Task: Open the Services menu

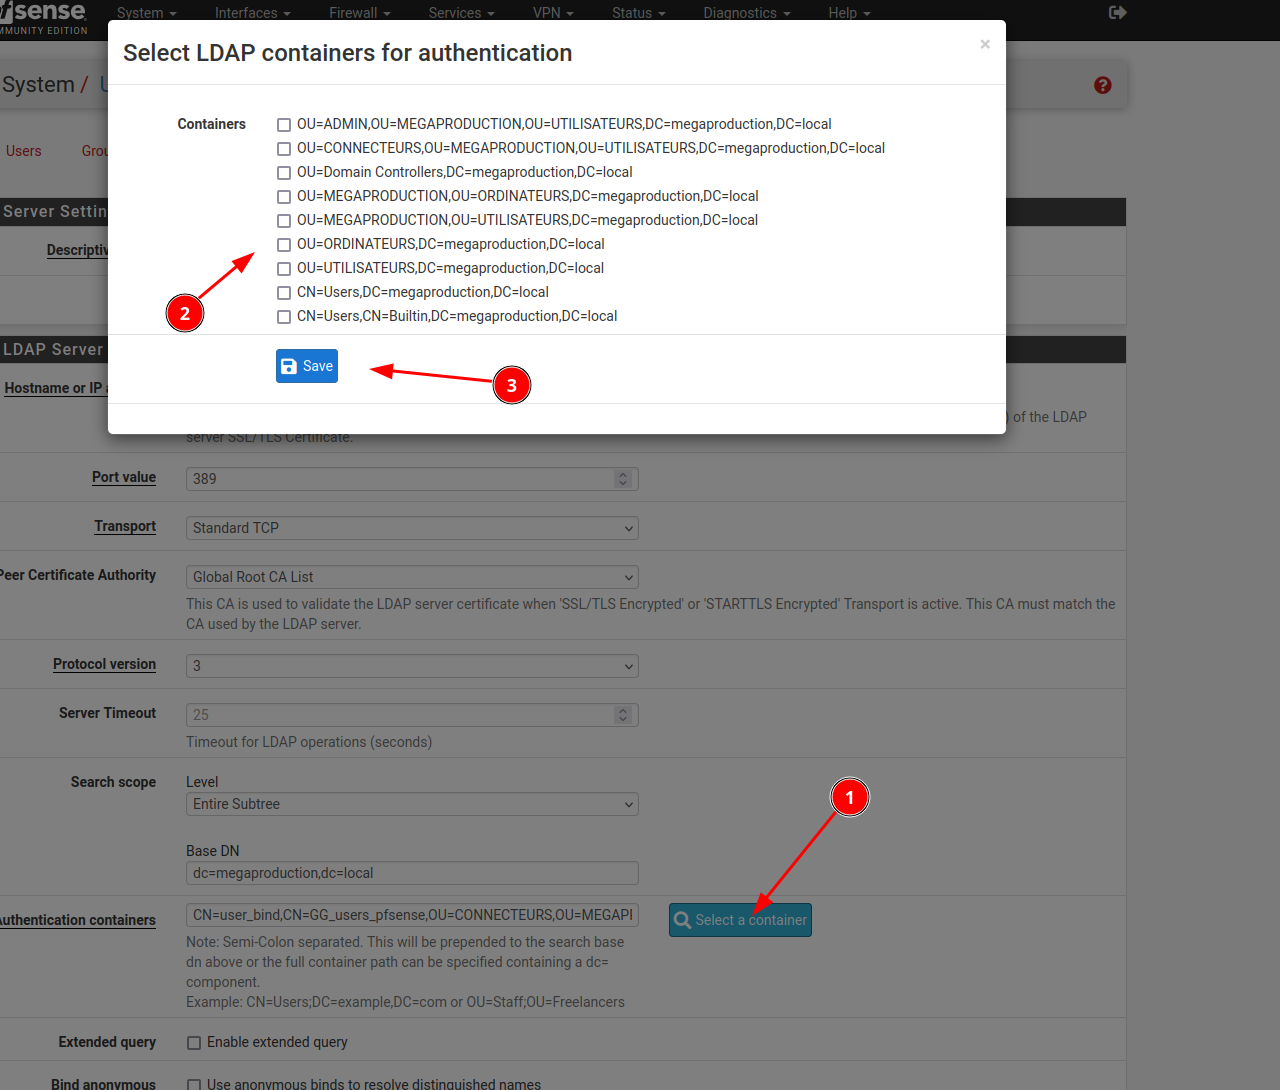Action: tap(461, 13)
